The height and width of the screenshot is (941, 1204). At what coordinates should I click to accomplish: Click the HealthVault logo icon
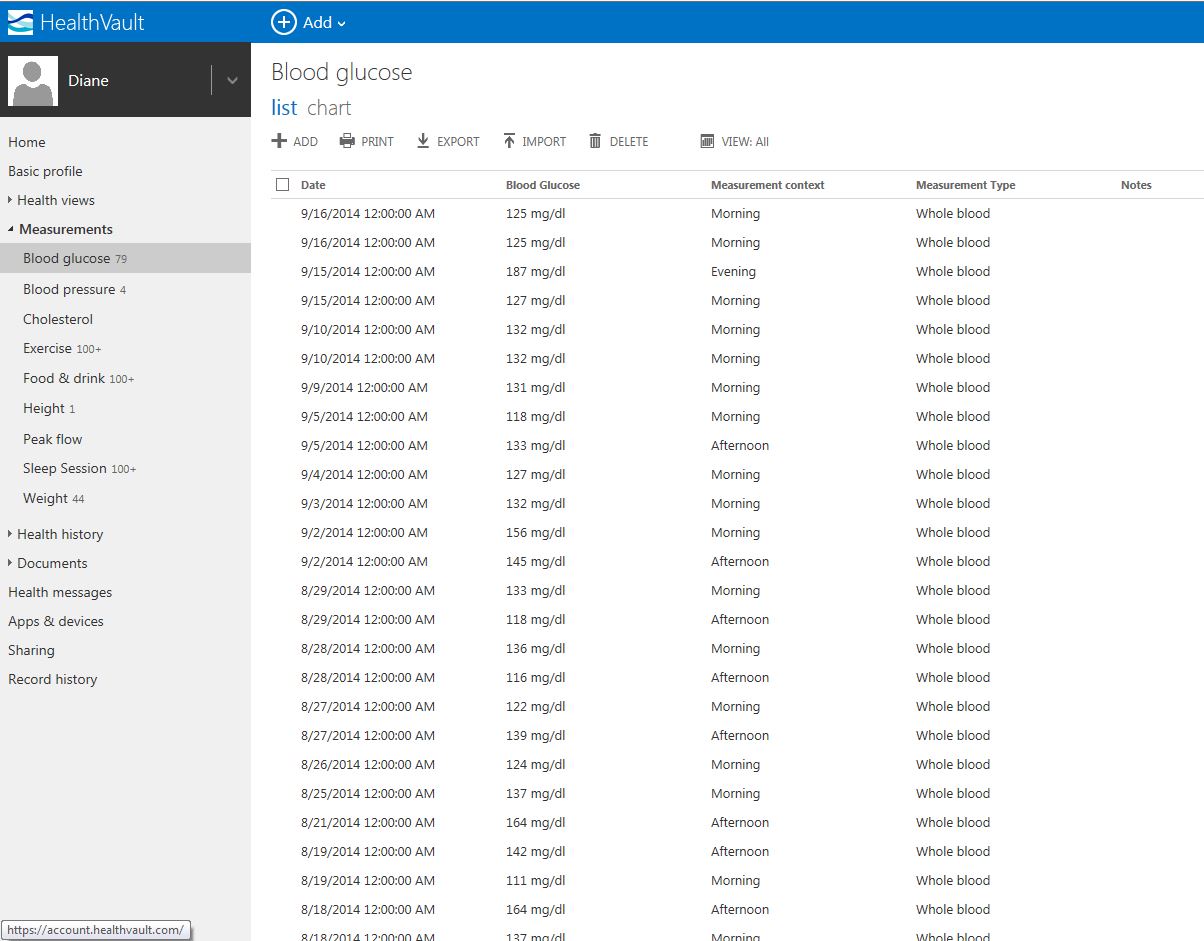[x=20, y=22]
